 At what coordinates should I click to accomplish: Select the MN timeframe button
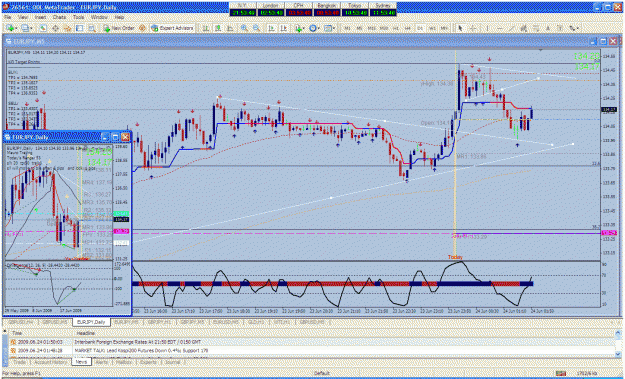tap(444, 28)
